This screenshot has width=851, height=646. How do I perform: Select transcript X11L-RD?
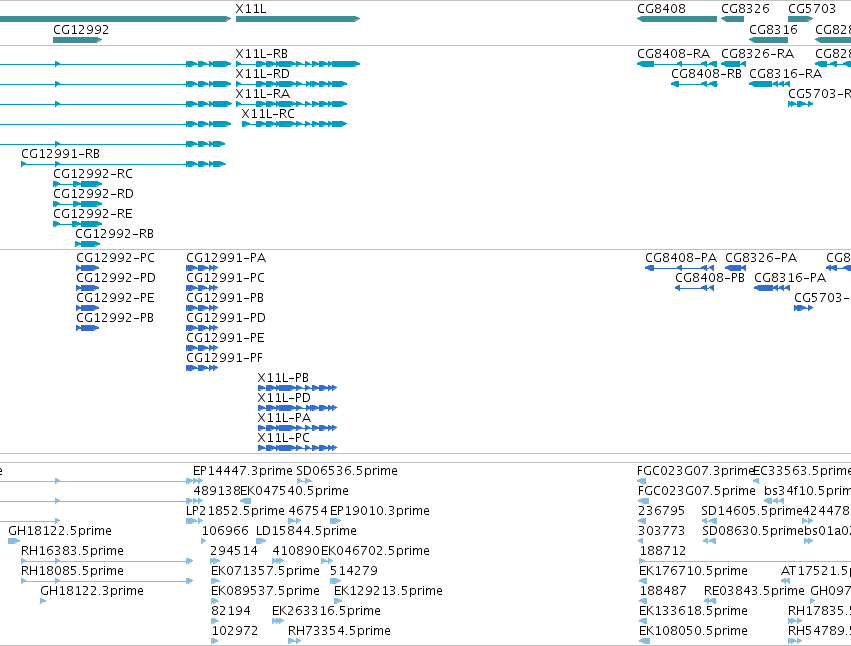[x=291, y=84]
